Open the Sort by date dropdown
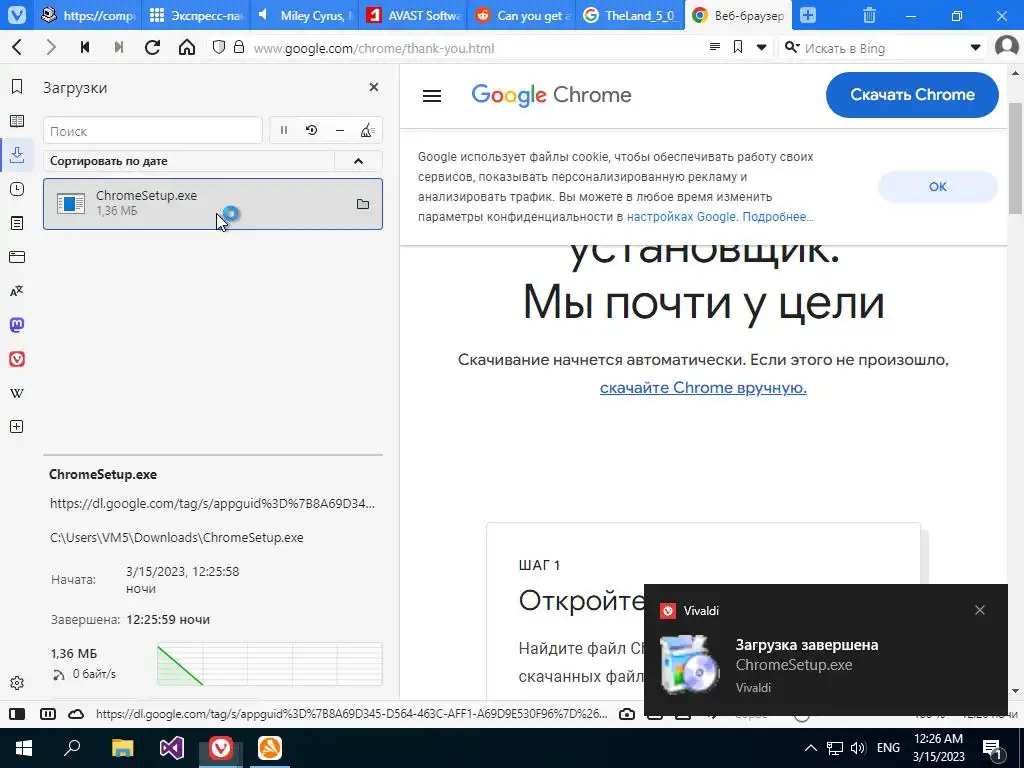Viewport: 1024px width, 768px height. click(x=189, y=161)
